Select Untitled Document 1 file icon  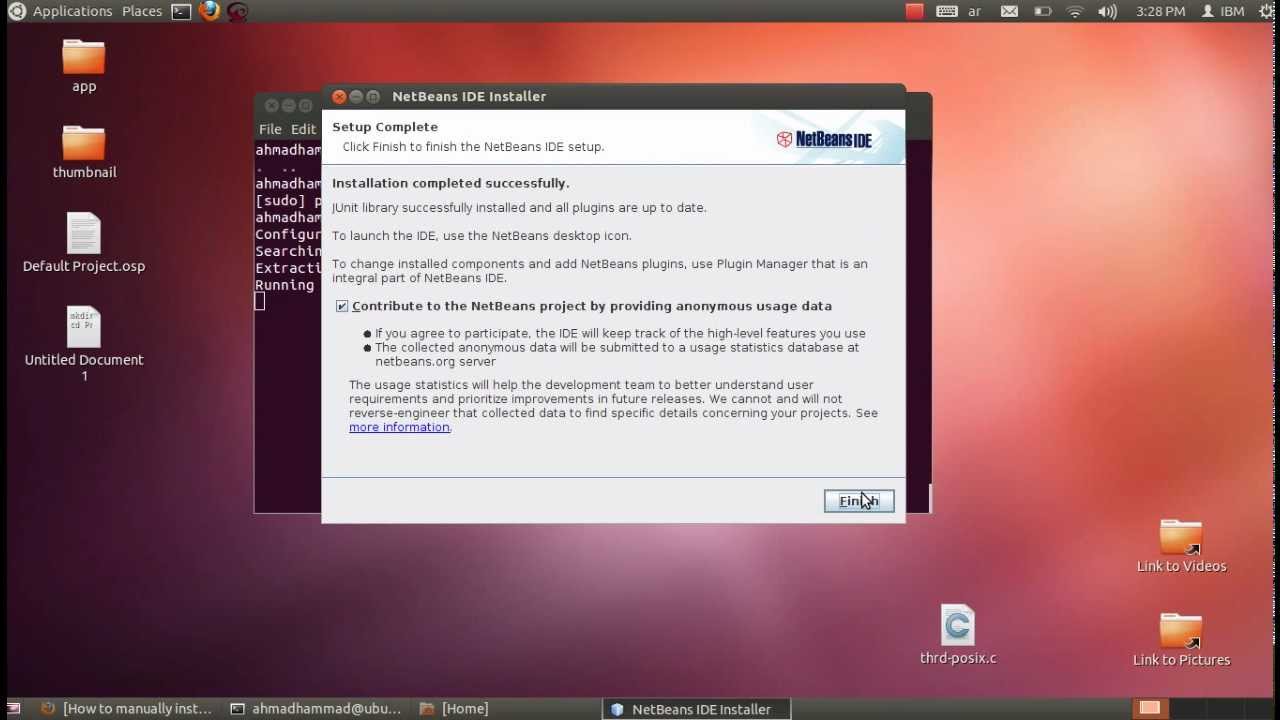(84, 343)
